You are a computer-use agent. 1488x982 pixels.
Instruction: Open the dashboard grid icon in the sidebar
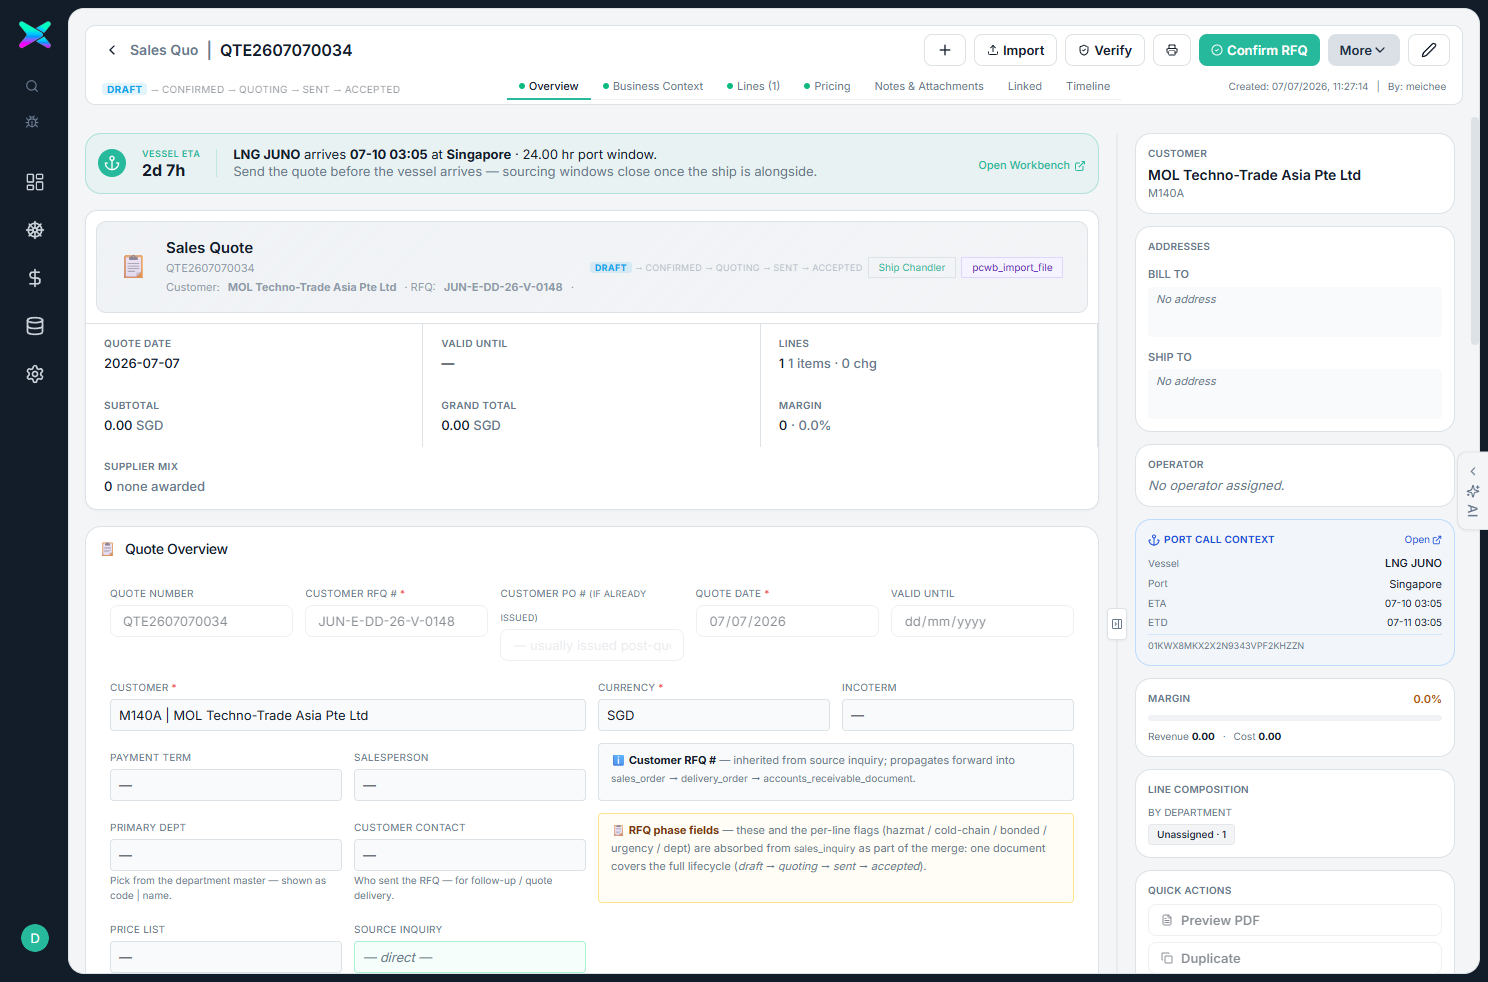[x=35, y=182]
